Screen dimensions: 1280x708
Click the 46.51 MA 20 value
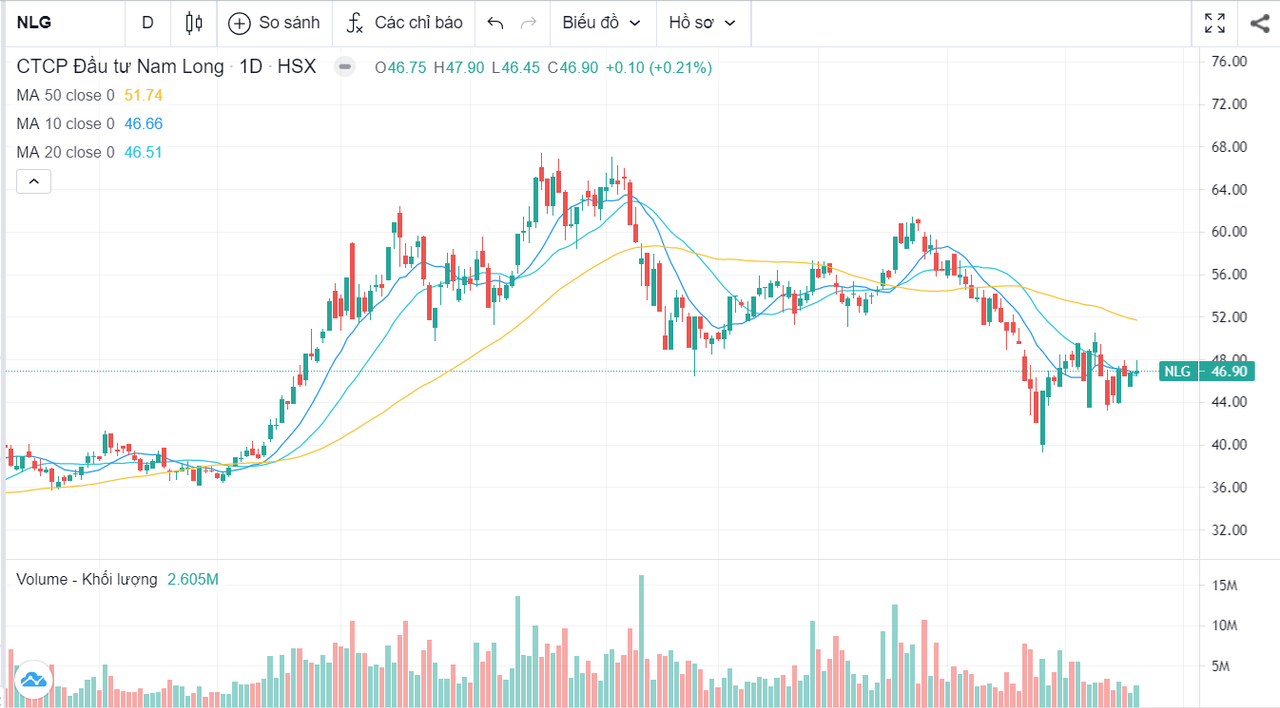pyautogui.click(x=144, y=152)
